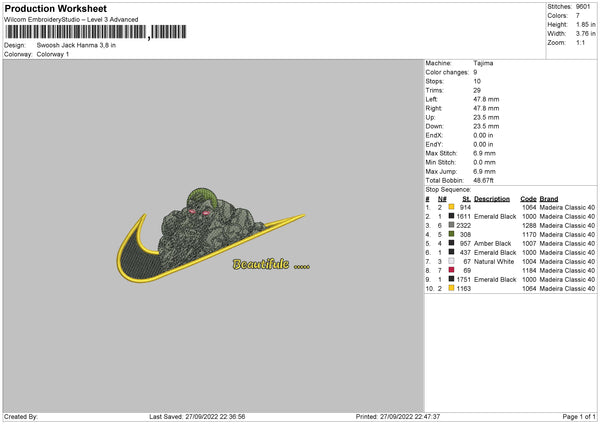Screen dimensions: 600x424
Task: Click the design name 'Swoosh Jack Hanma 3,8 in'
Action: (x=76, y=45)
